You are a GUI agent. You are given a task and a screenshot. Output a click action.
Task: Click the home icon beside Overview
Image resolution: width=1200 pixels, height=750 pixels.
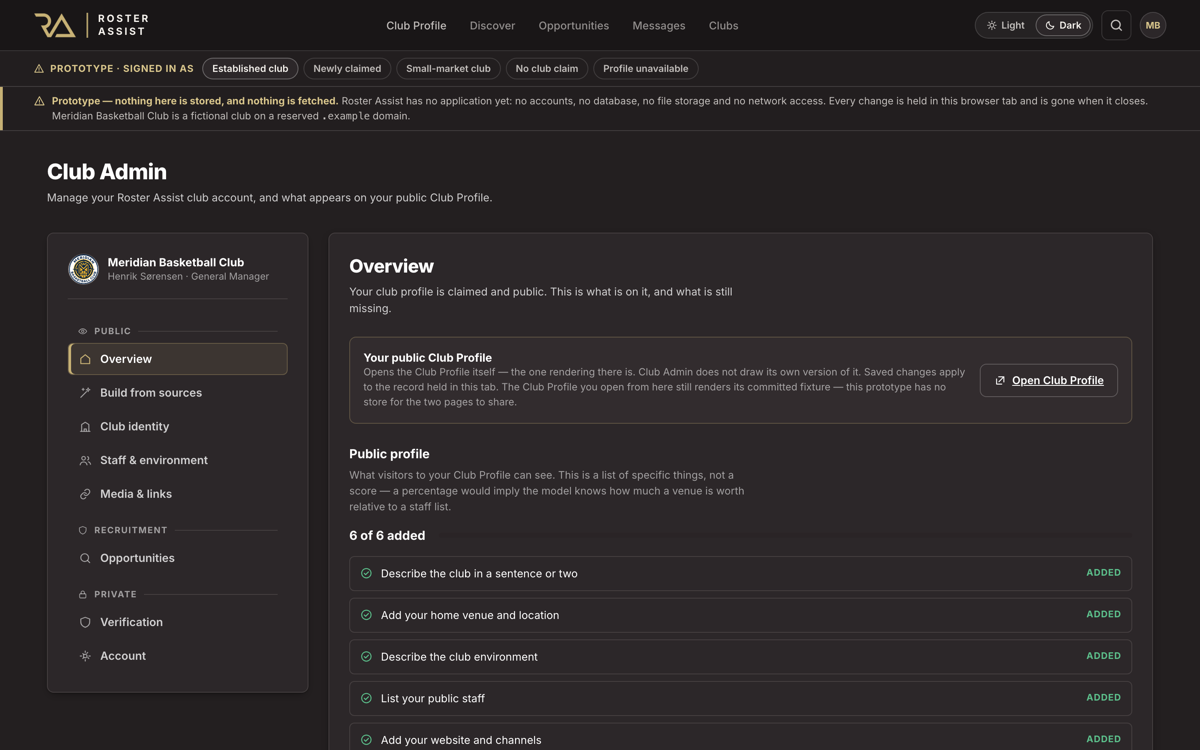(85, 359)
